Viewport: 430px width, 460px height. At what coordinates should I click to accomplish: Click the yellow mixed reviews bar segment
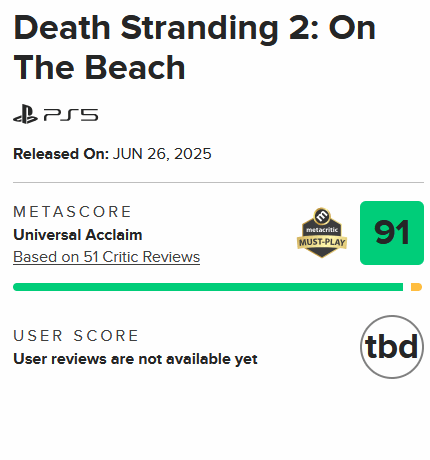pyautogui.click(x=416, y=287)
